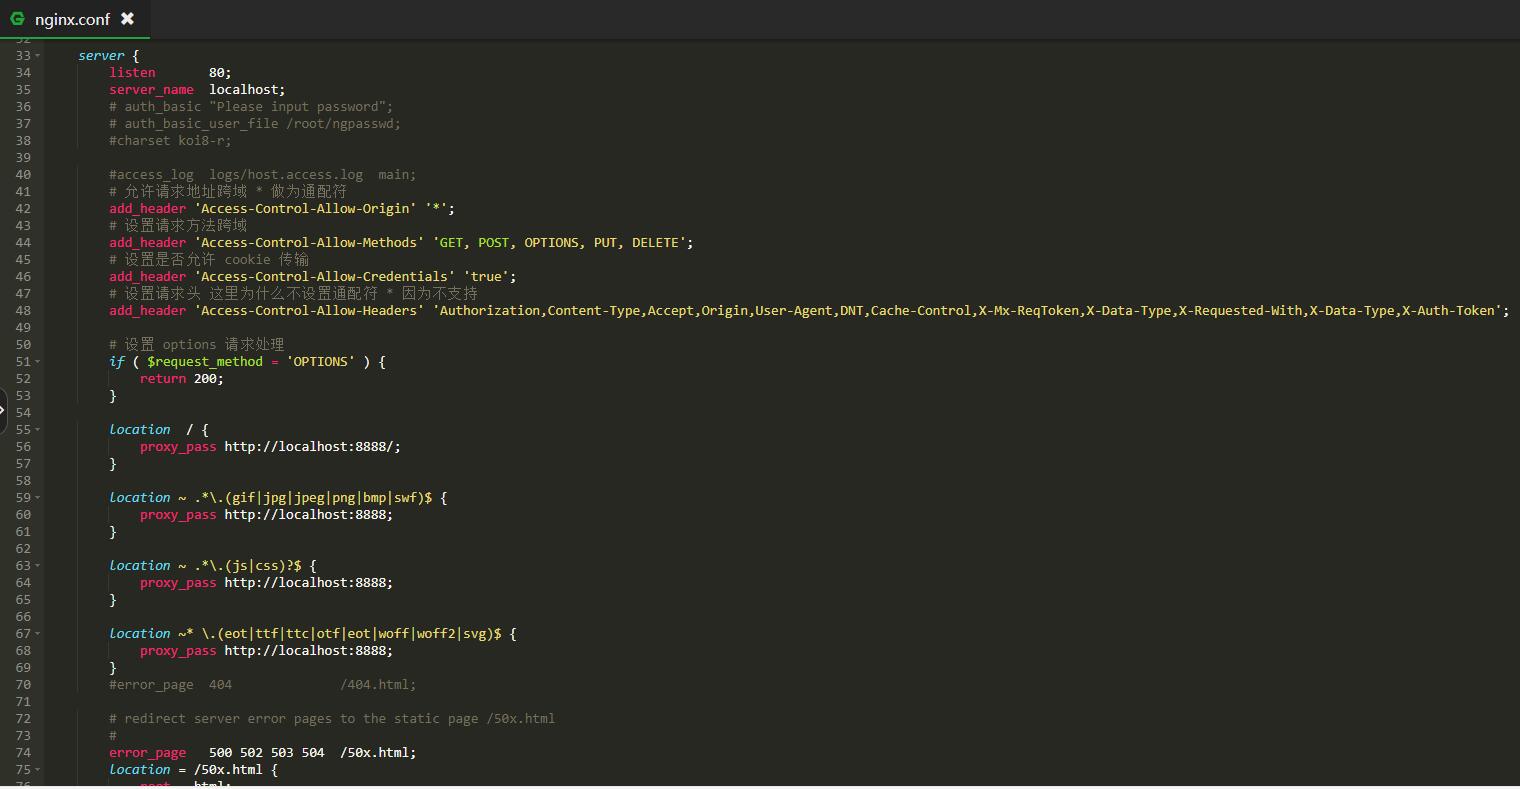Fold the eot|ttf font location block at line 67
This screenshot has height=789, width=1520.
(38, 634)
